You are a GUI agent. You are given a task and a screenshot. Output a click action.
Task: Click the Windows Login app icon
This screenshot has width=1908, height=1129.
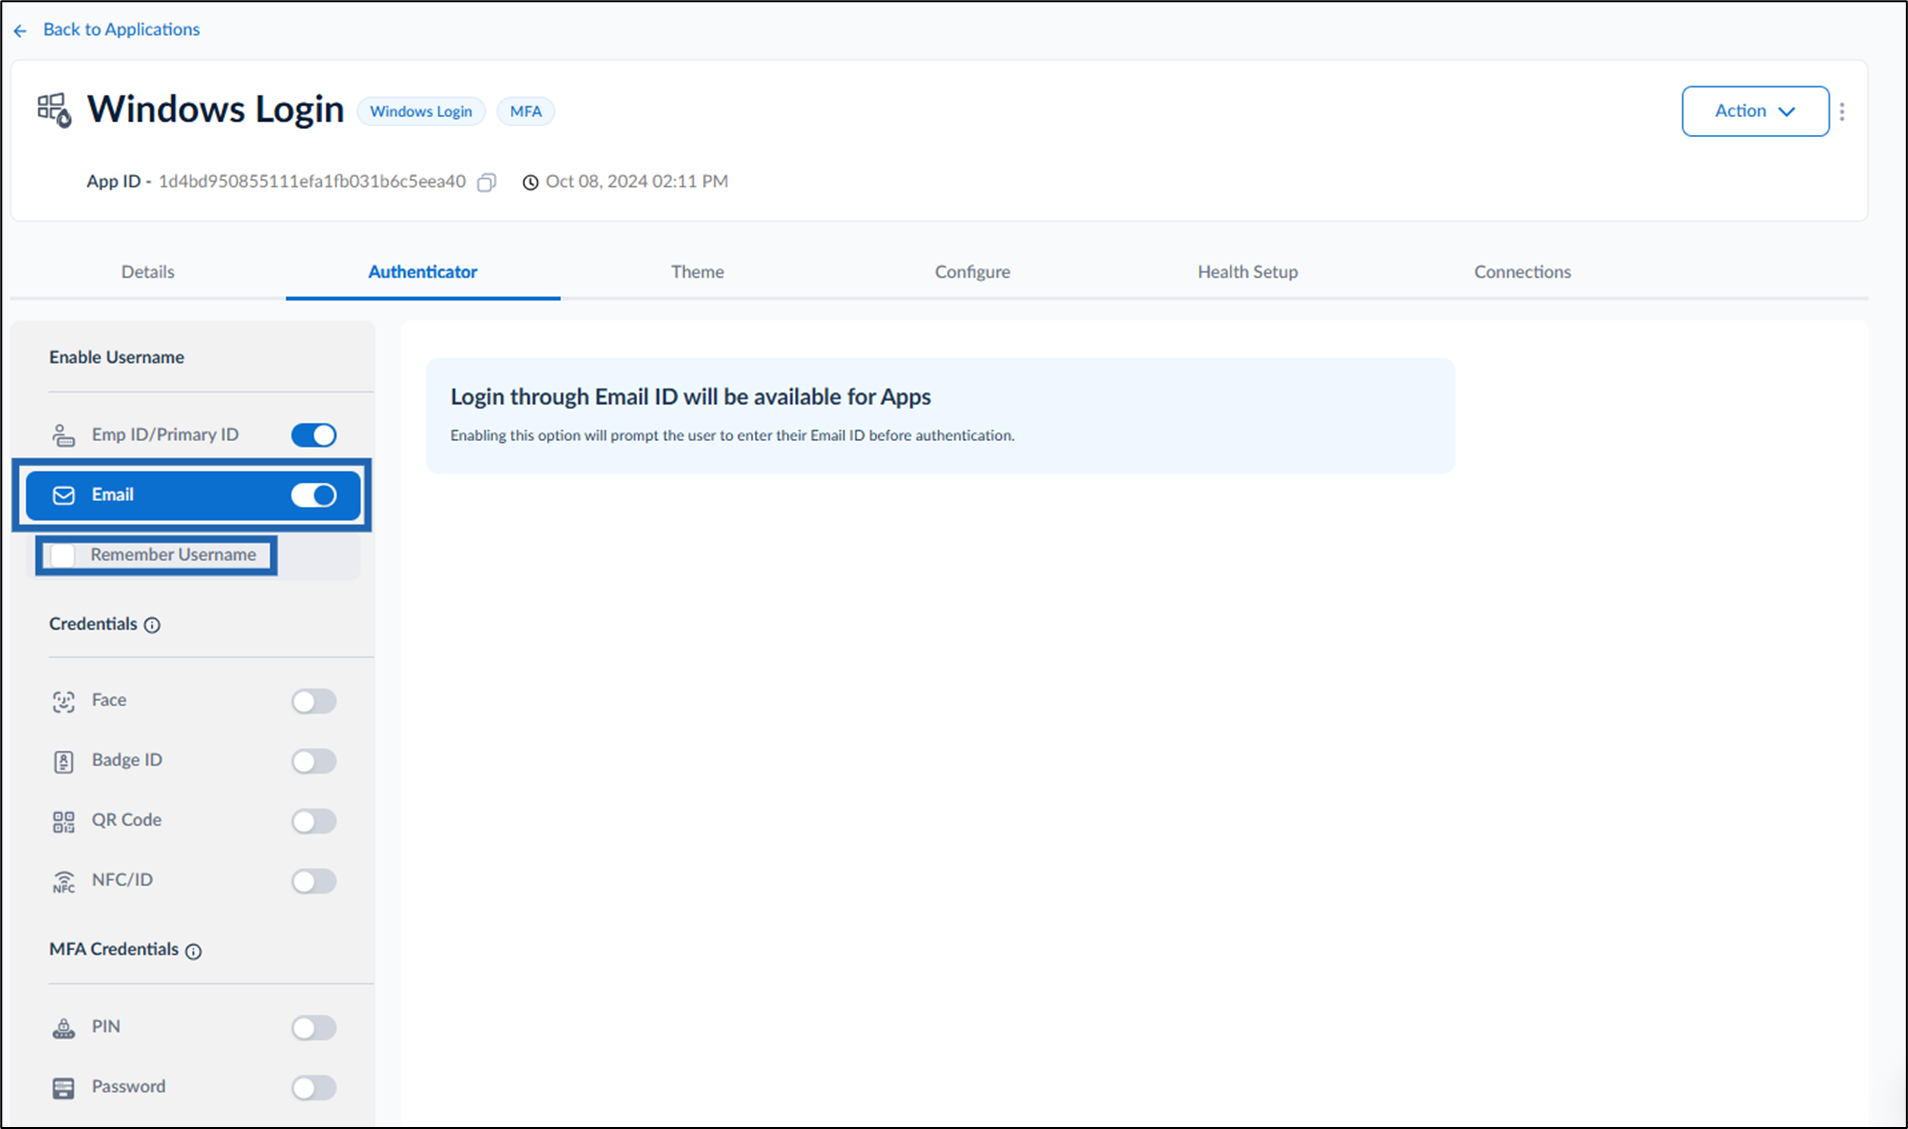54,110
